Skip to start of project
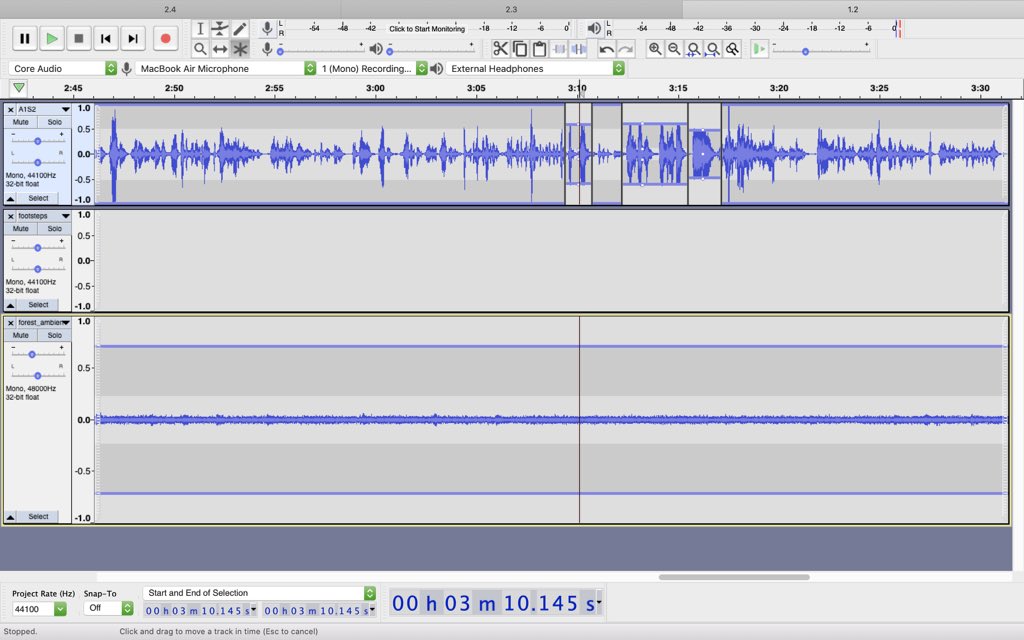The height and width of the screenshot is (640, 1024). 105,39
